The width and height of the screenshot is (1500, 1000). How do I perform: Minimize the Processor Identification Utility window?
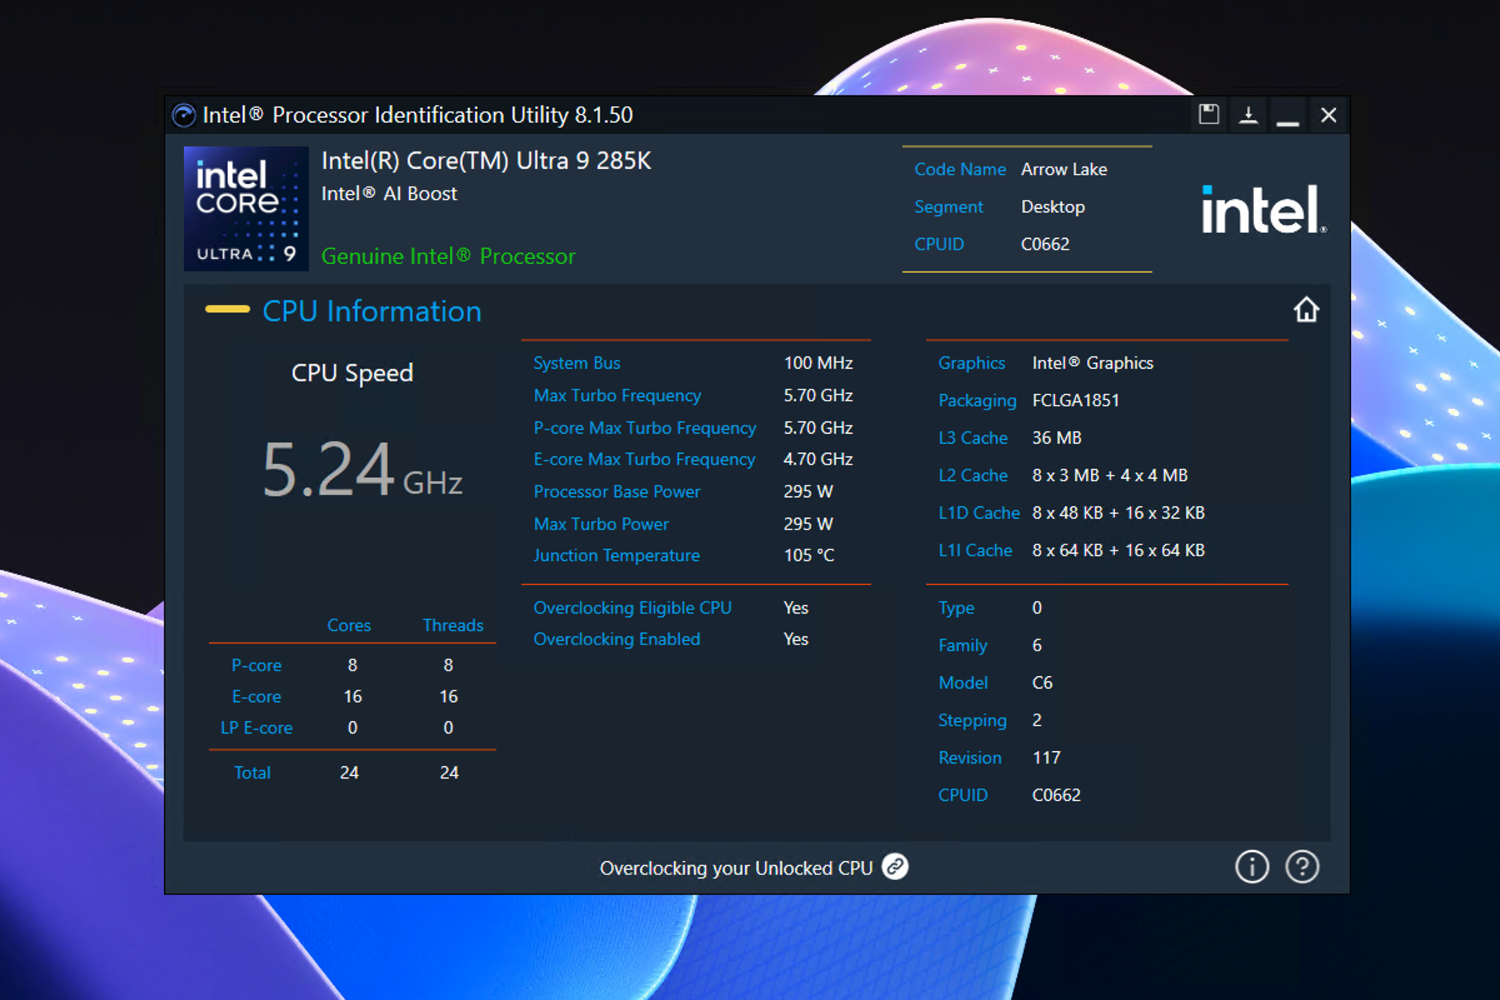[1288, 116]
